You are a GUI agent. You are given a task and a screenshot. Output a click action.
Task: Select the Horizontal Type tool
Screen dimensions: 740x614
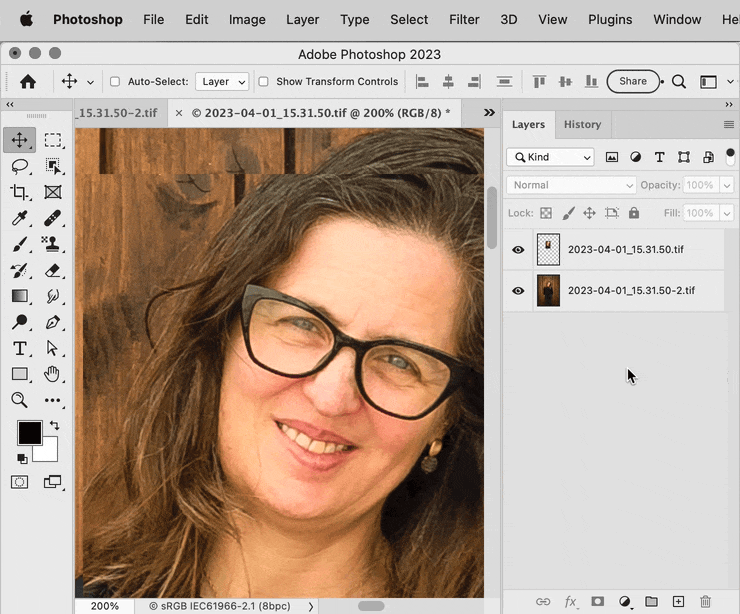[19, 348]
